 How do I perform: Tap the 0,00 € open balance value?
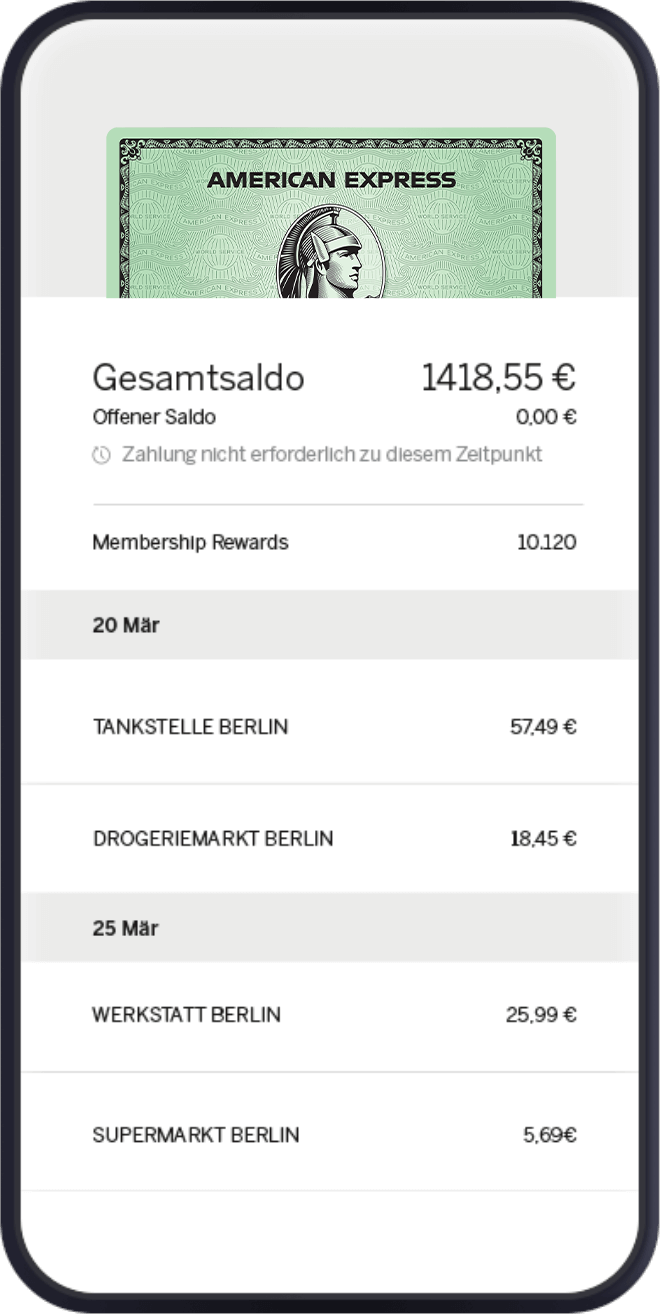[x=546, y=417]
